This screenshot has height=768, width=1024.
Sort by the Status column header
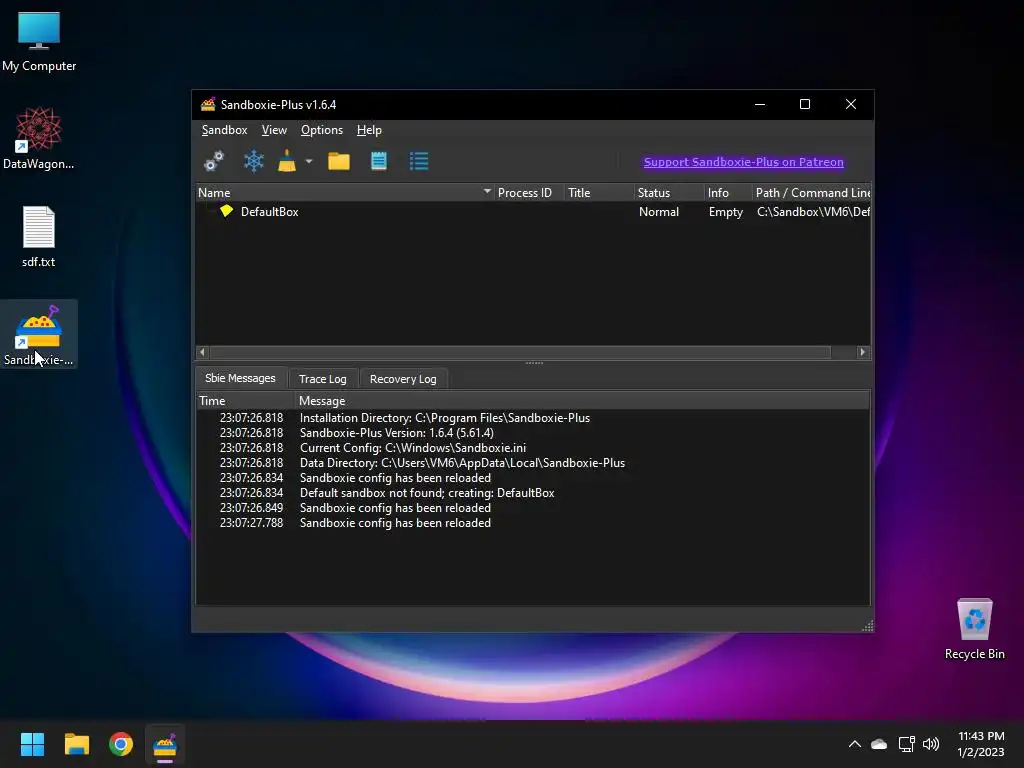(668, 193)
